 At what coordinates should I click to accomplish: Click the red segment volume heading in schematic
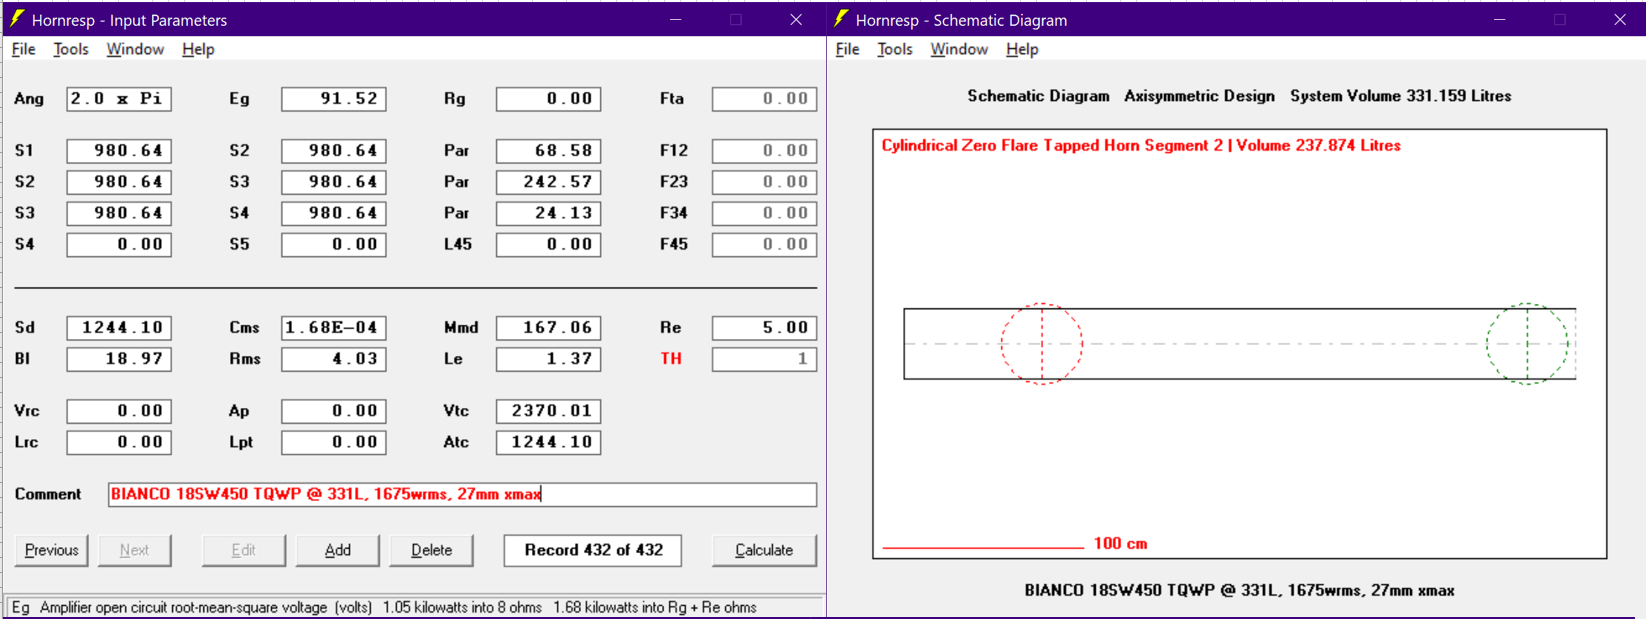click(x=1141, y=146)
